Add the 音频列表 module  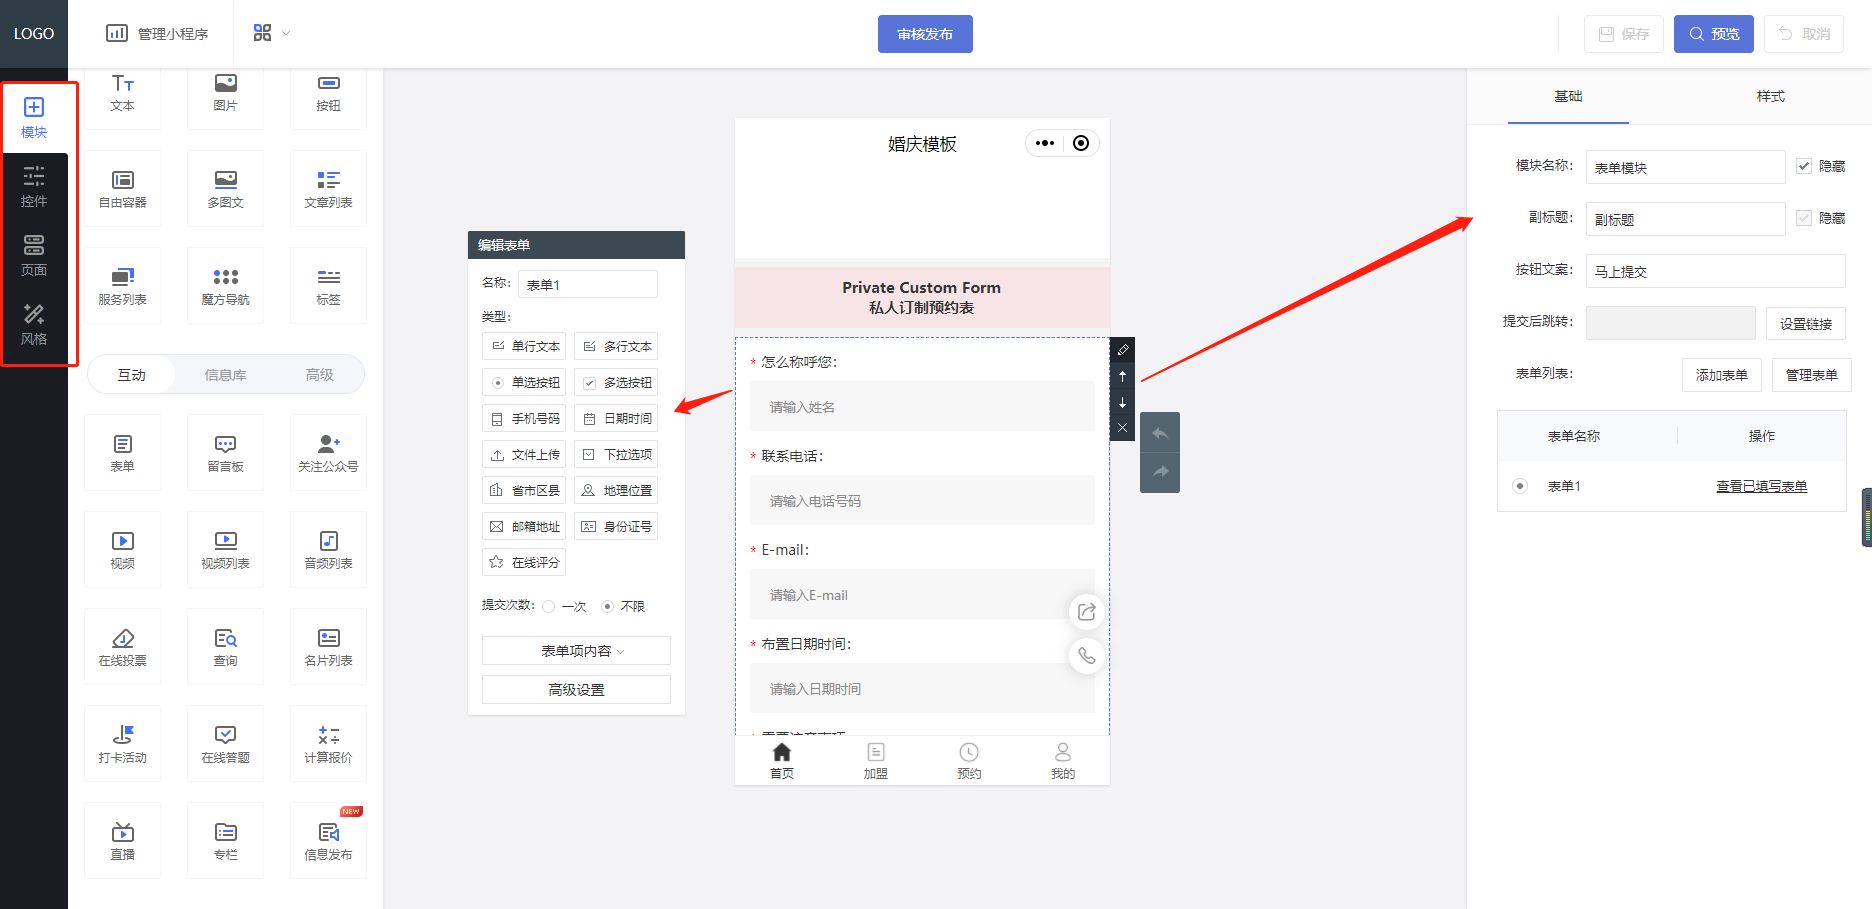(x=328, y=550)
